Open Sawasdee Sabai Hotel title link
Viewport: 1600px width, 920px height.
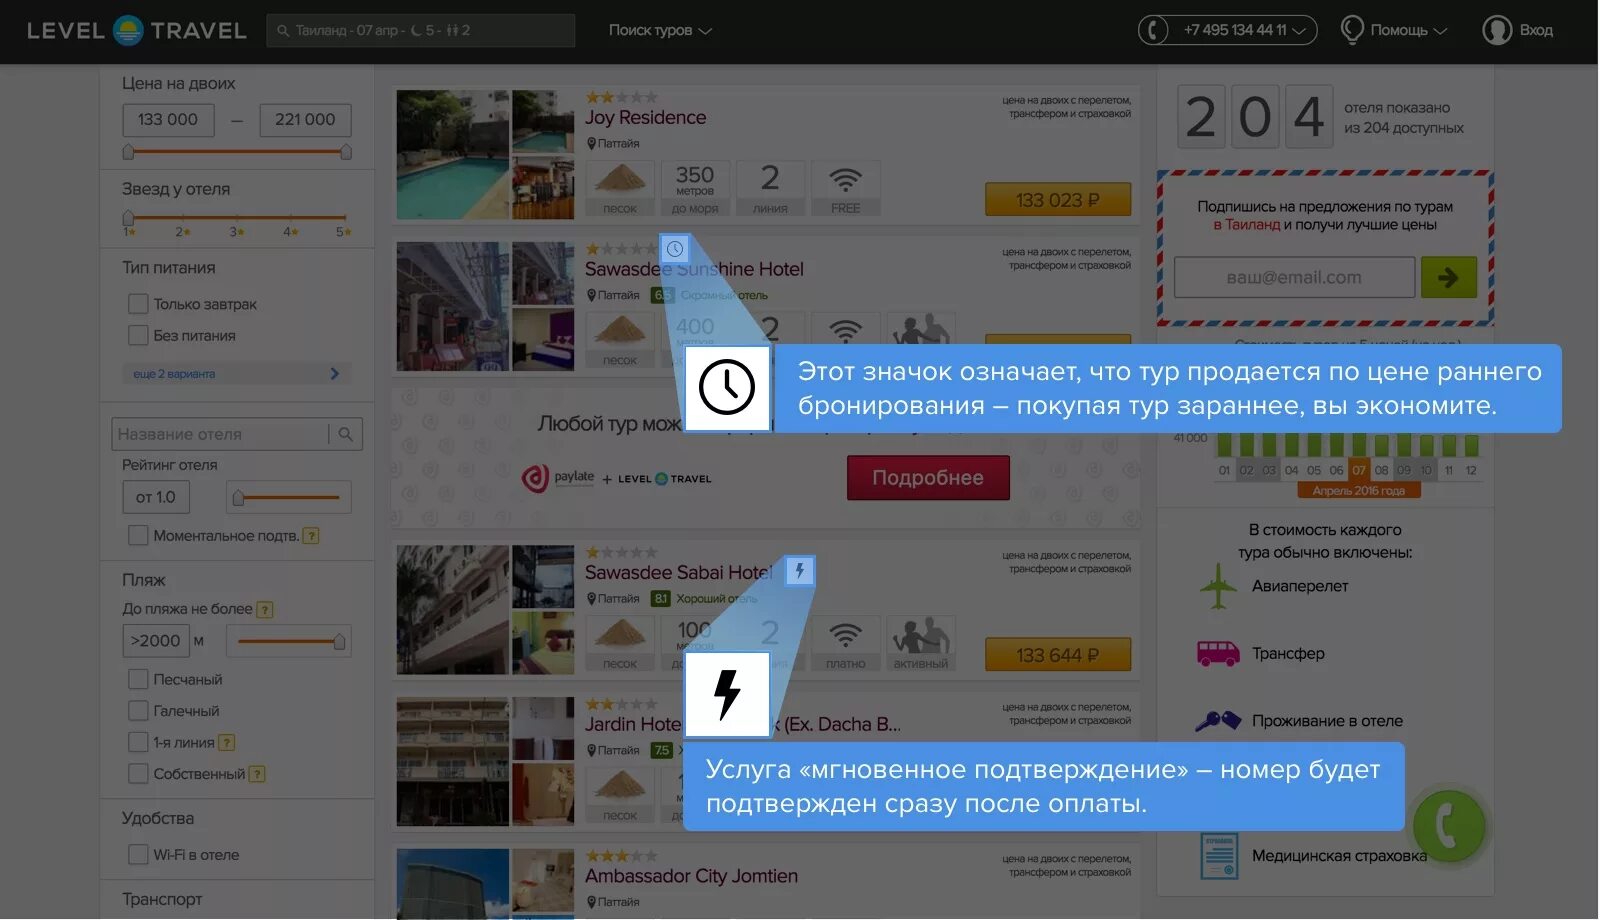click(x=678, y=573)
